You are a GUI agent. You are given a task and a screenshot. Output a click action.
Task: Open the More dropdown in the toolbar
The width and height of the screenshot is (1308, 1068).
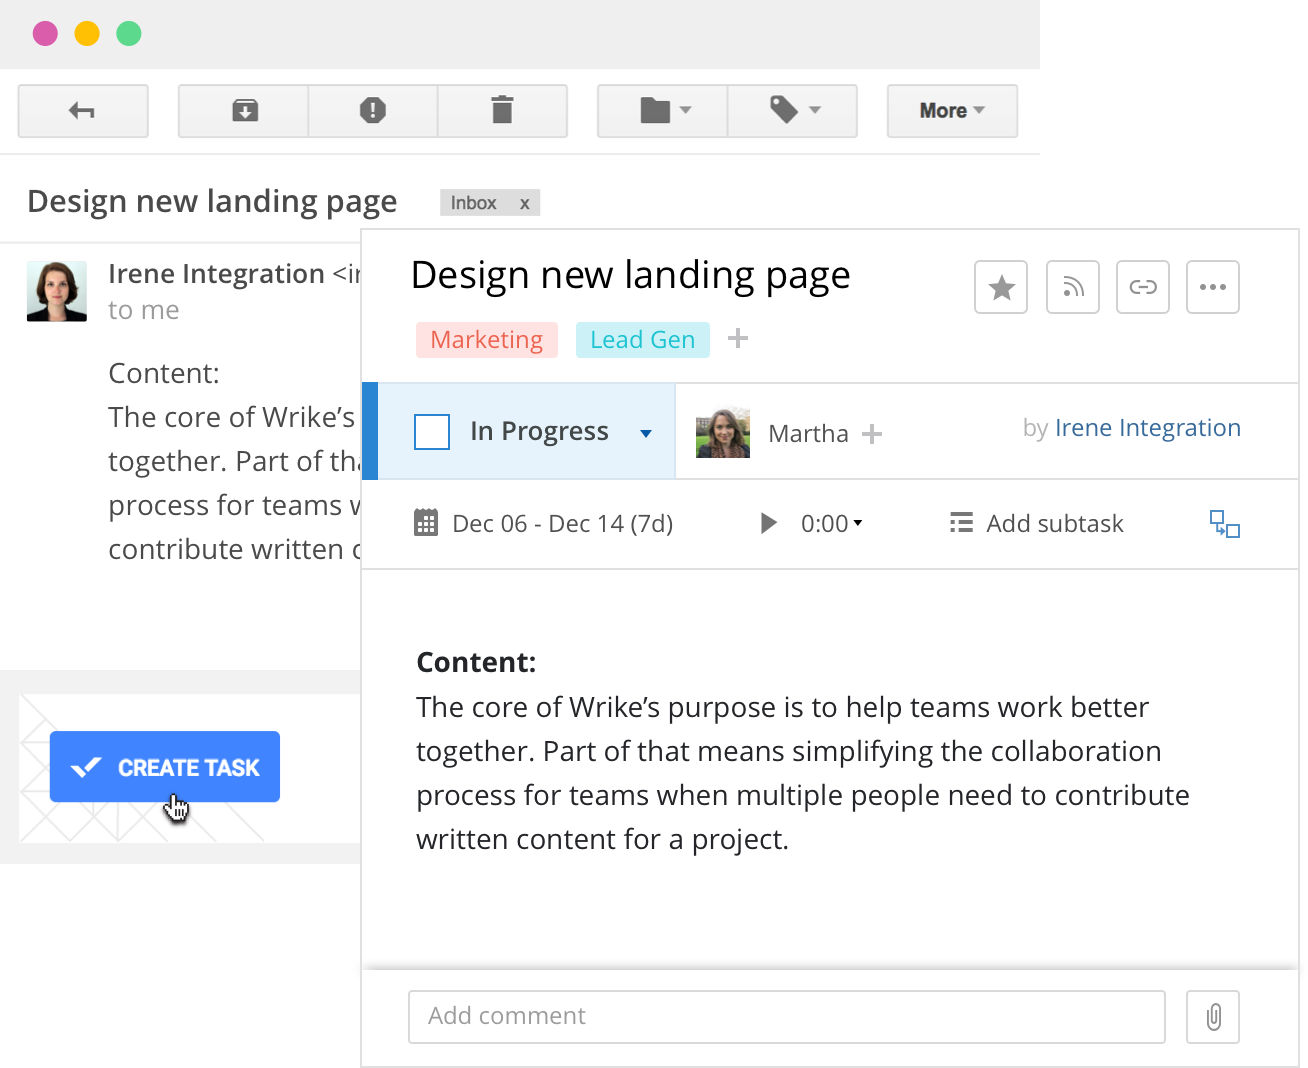(x=952, y=111)
